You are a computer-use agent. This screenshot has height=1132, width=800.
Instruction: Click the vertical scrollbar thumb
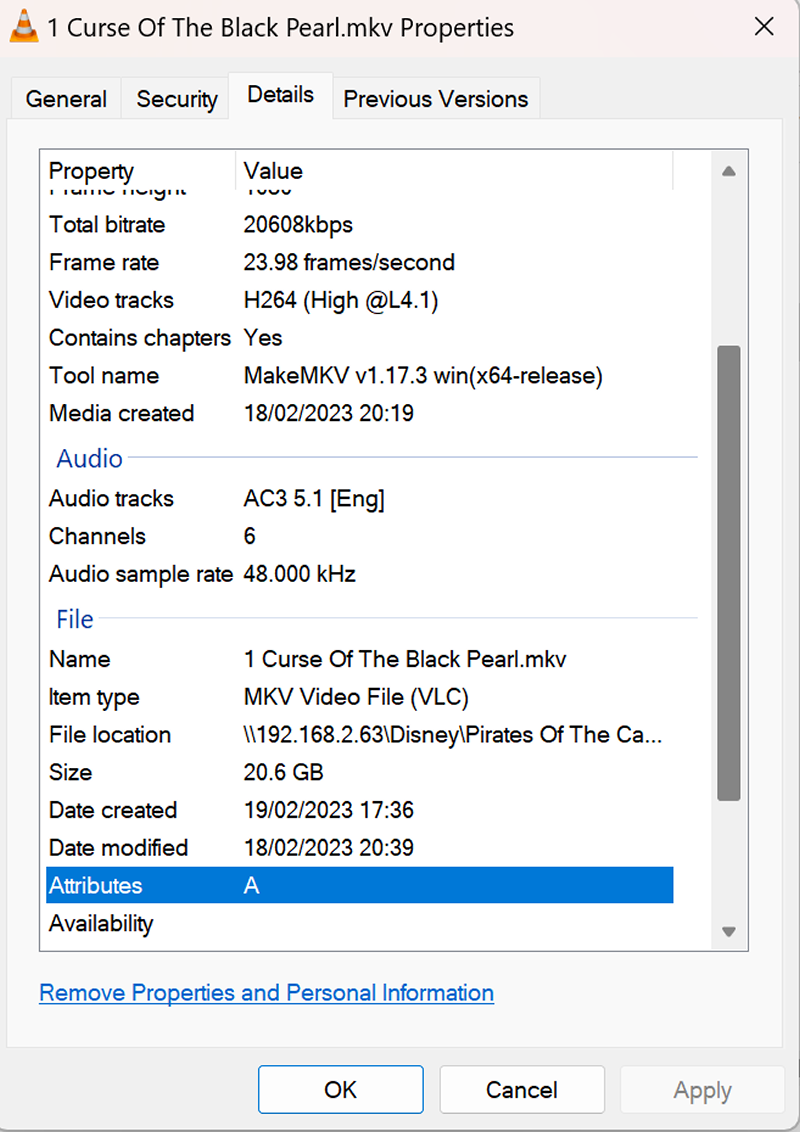coord(729,573)
